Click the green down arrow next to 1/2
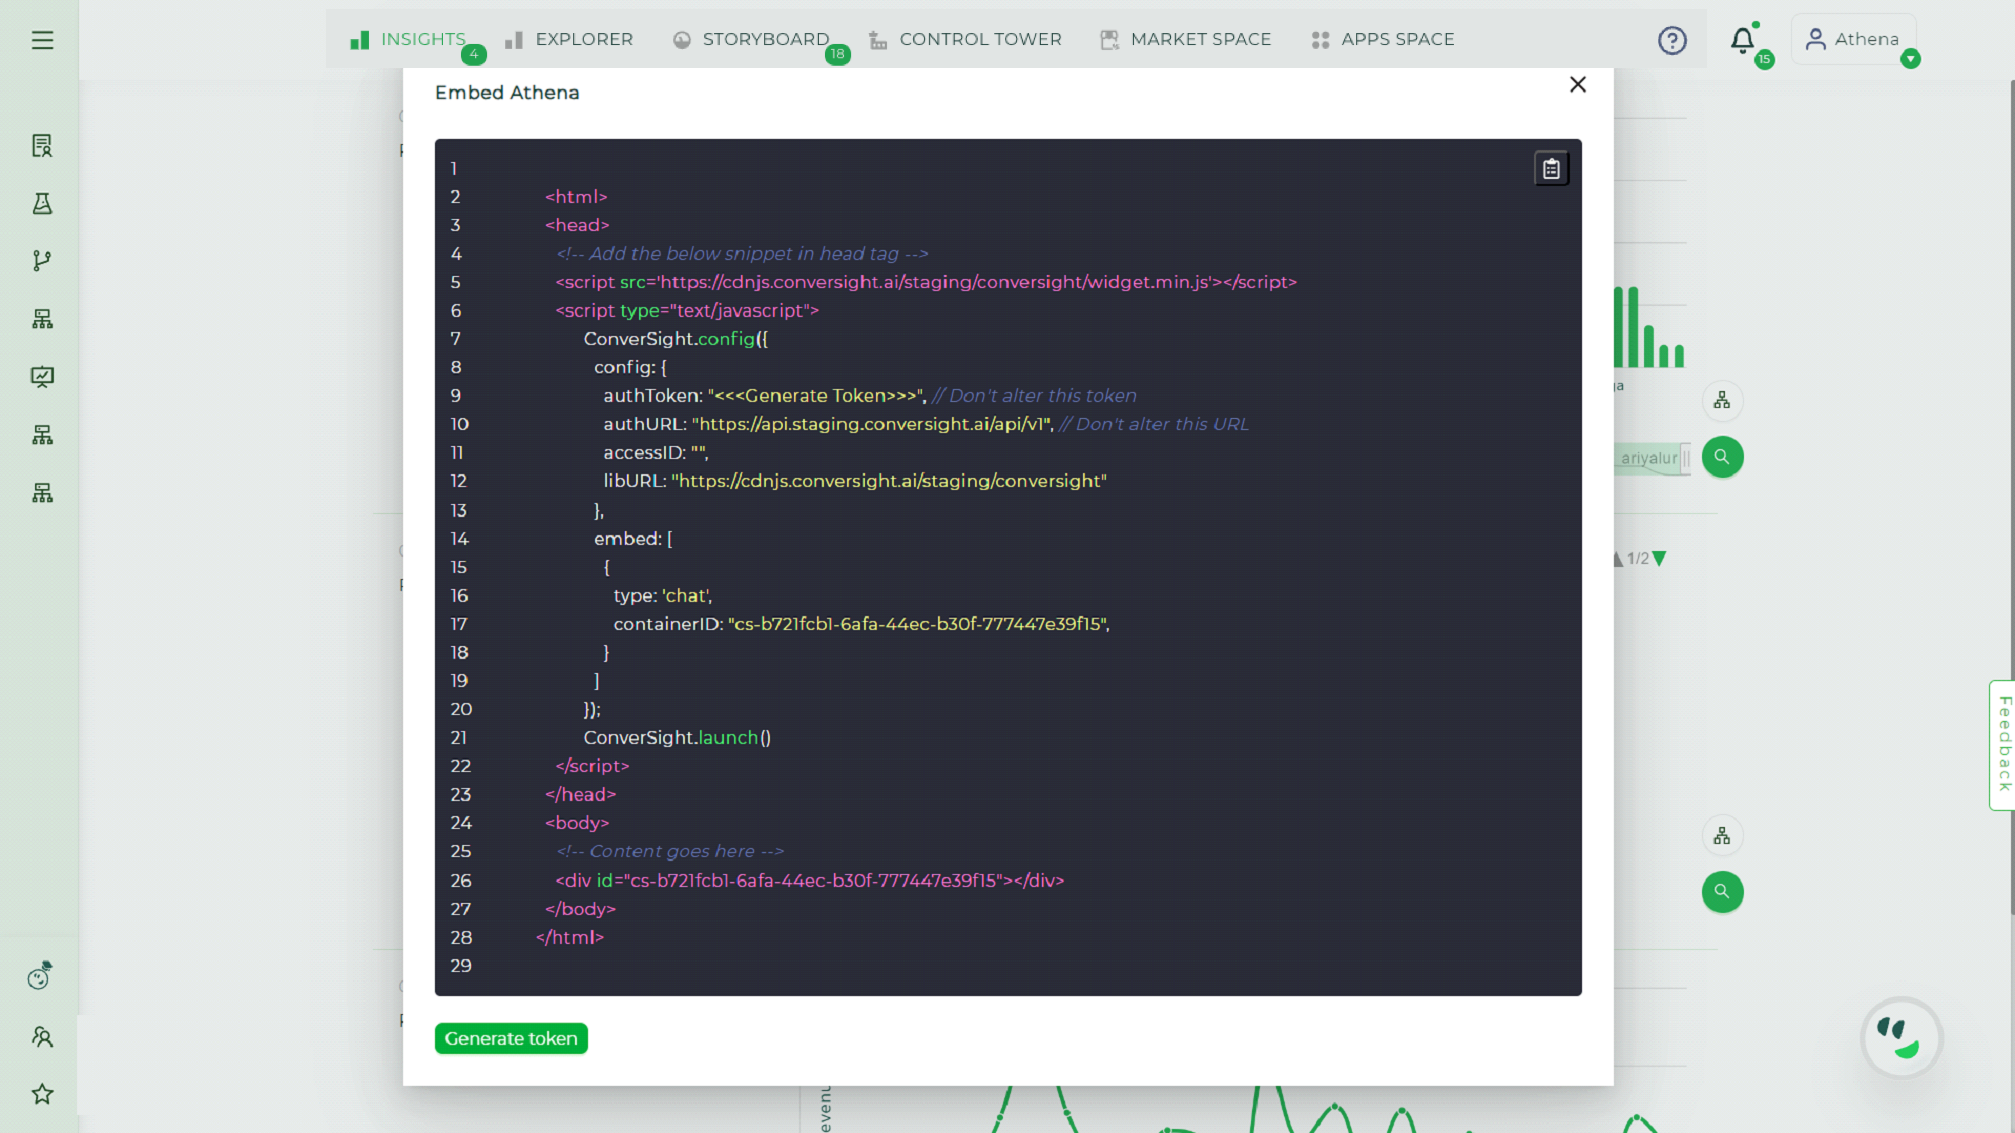The image size is (2015, 1133). [1660, 559]
